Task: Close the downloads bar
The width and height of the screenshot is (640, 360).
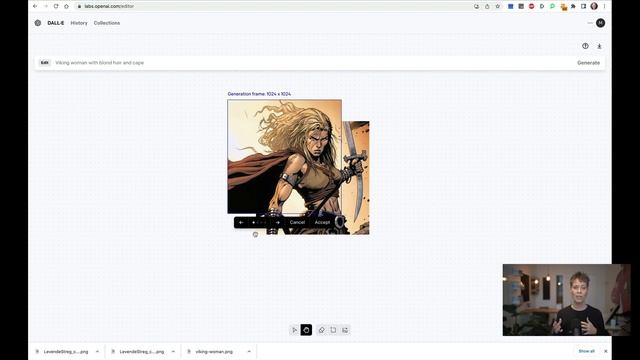Action: click(606, 351)
